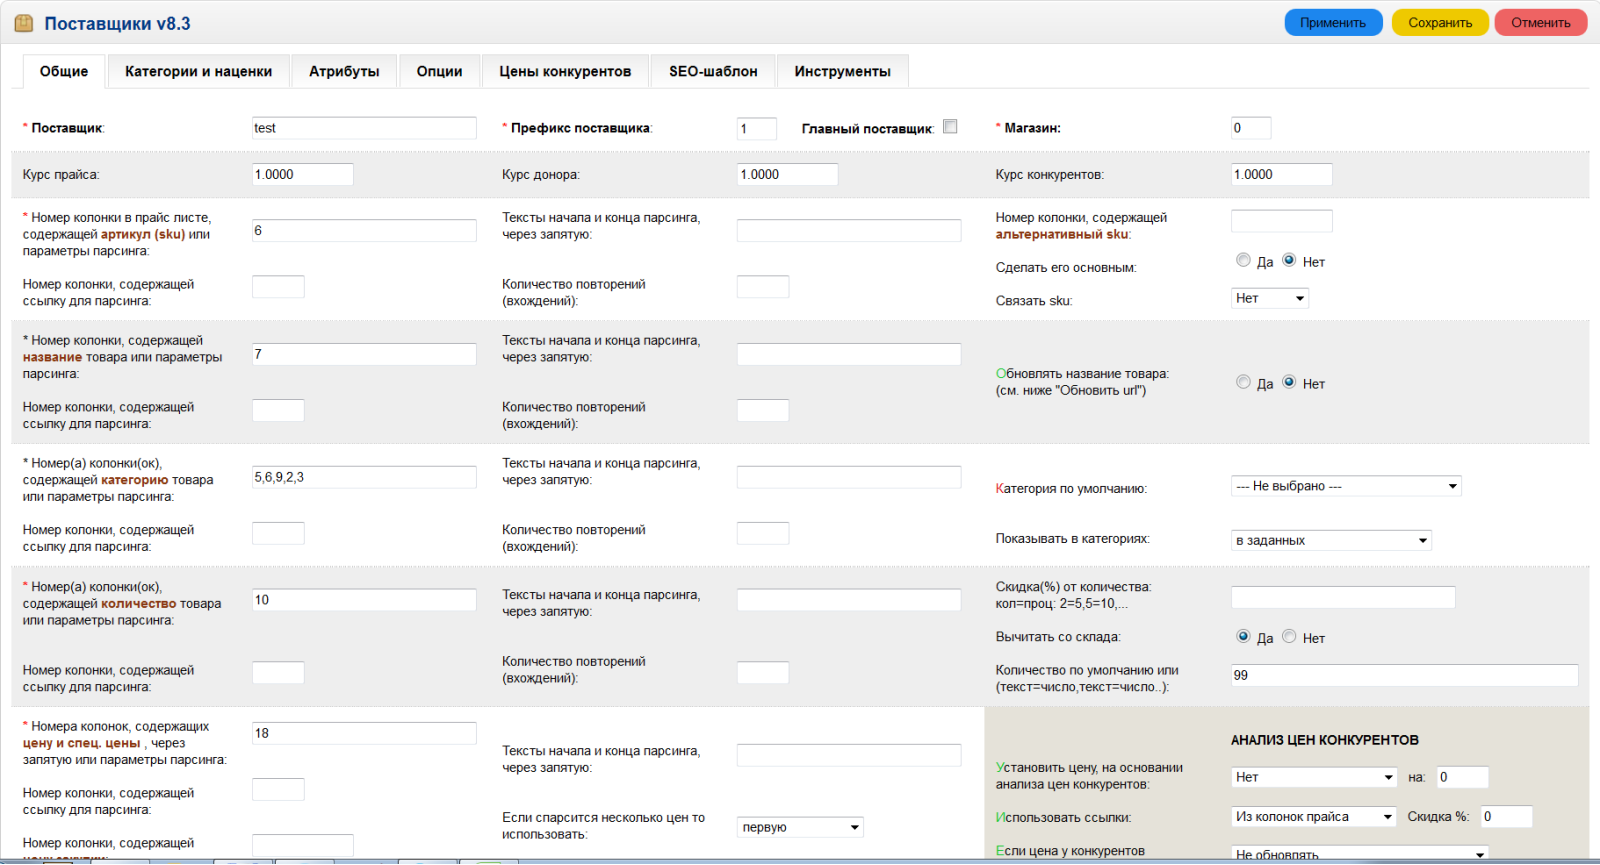The height and width of the screenshot is (865, 1600).
Task: Select Да for Обновлять название товара
Action: tap(1243, 382)
